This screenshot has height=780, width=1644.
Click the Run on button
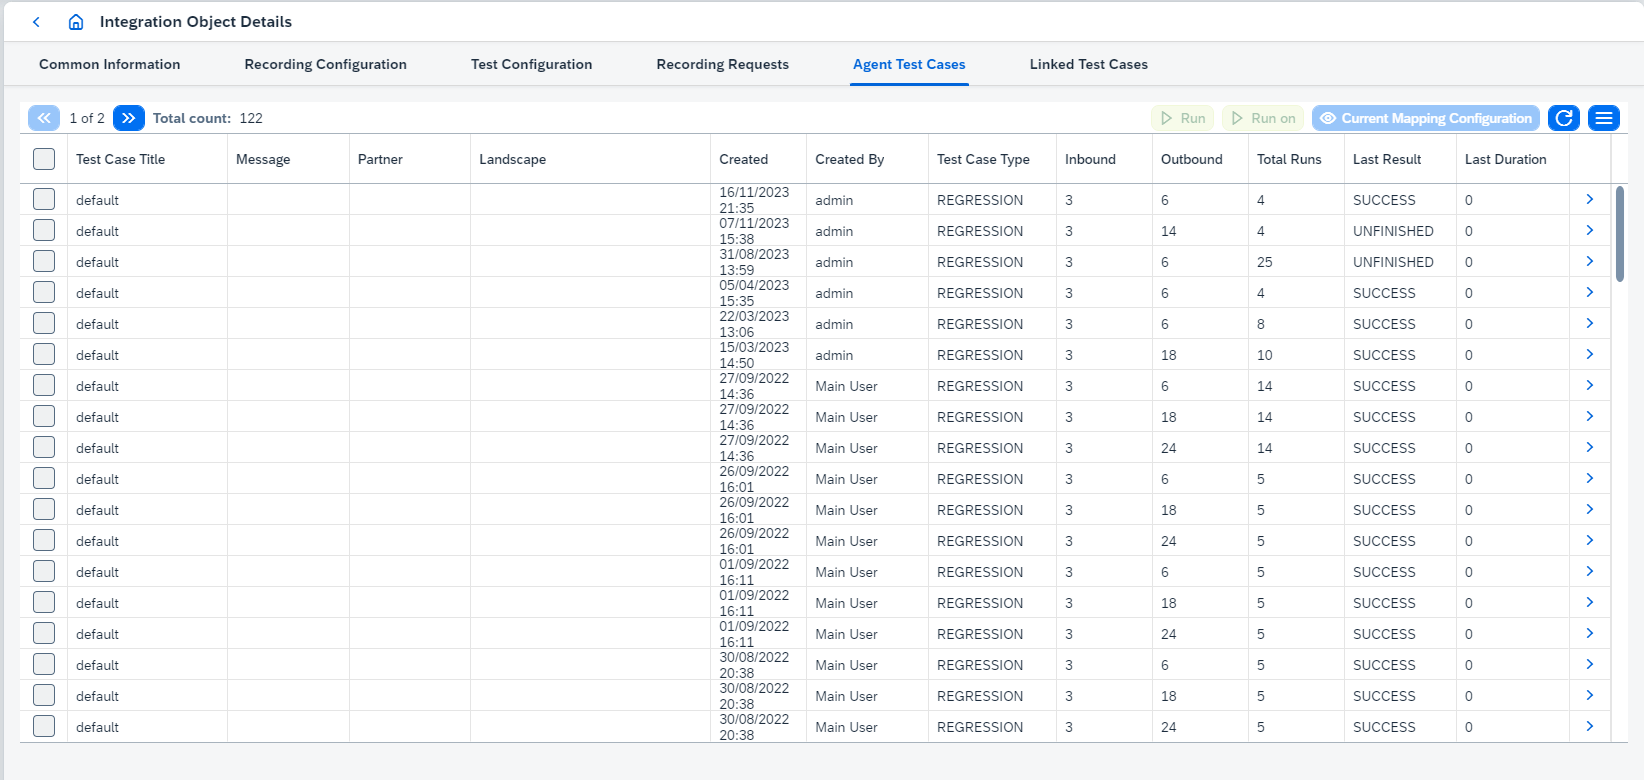pyautogui.click(x=1263, y=118)
